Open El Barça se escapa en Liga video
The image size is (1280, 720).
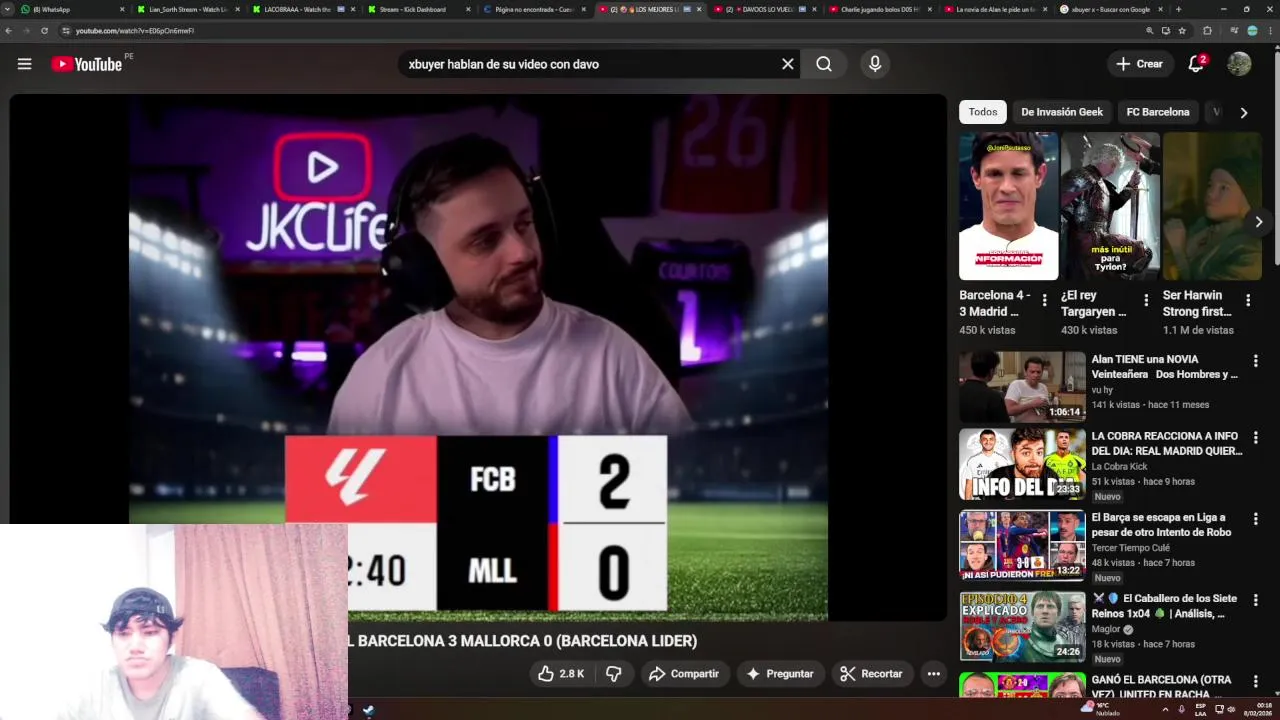point(1161,525)
